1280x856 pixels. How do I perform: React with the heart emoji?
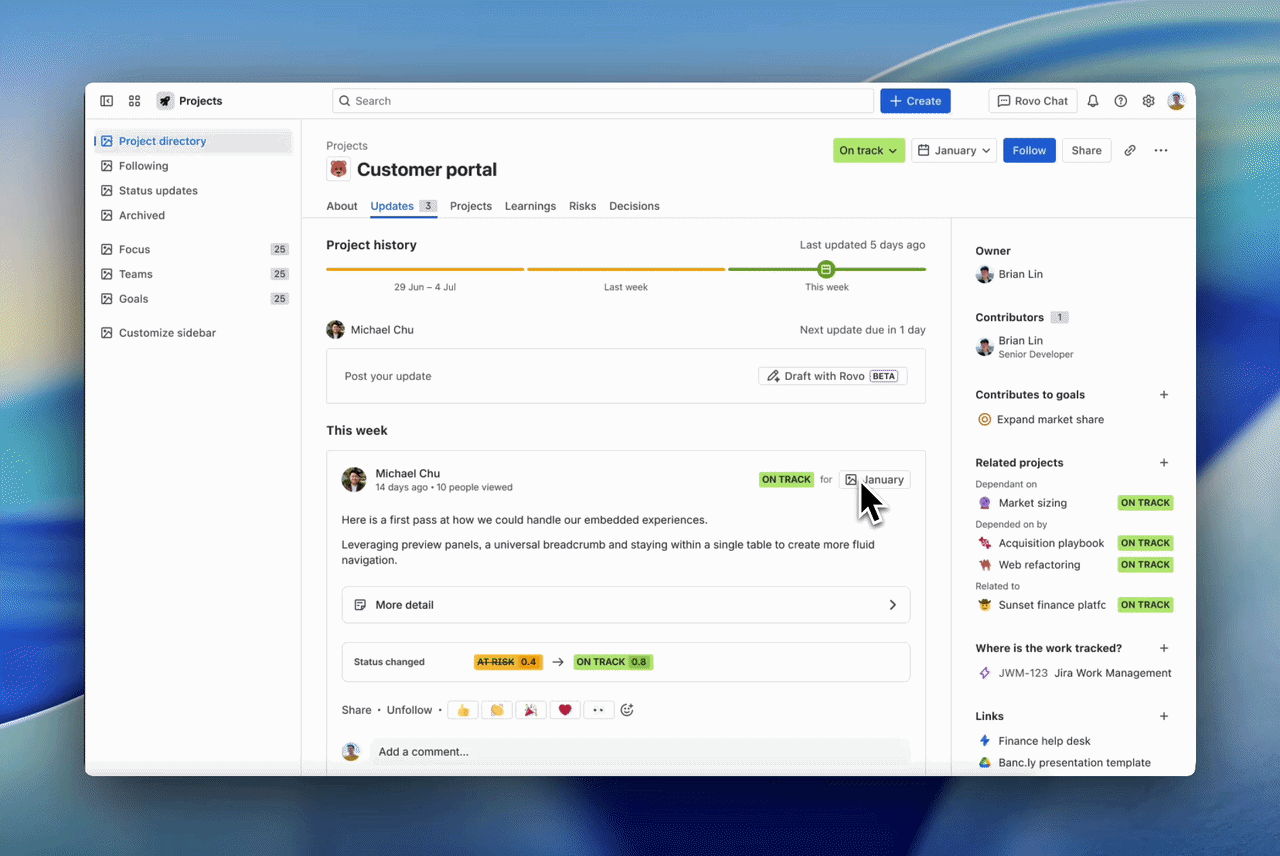(x=565, y=710)
